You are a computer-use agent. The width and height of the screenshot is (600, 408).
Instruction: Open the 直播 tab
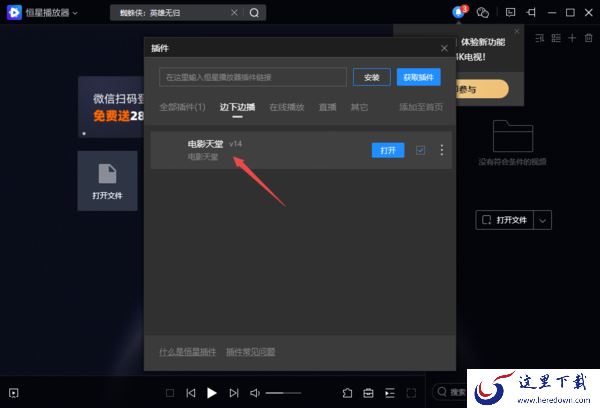pyautogui.click(x=328, y=107)
